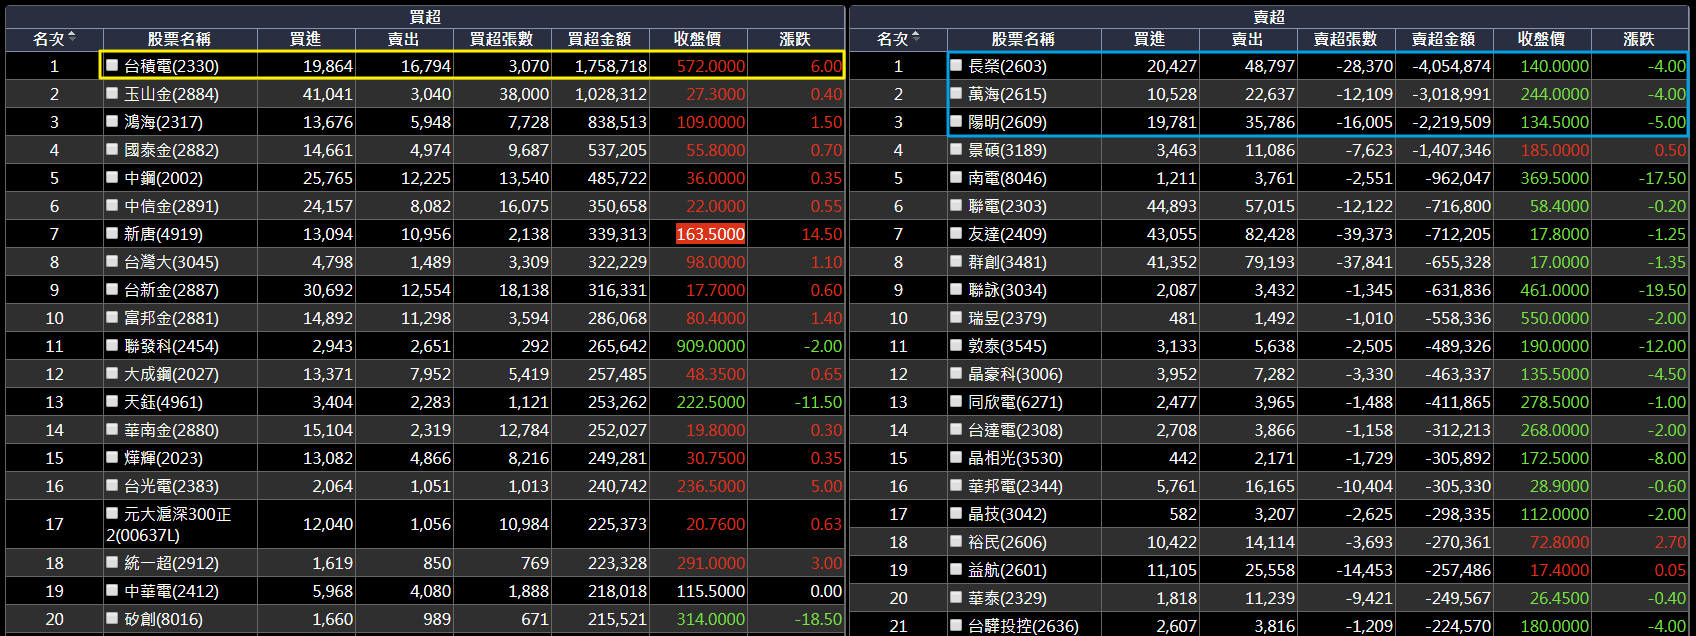1696x636 pixels.
Task: Open stock name 統一超(2912)
Action: click(171, 563)
